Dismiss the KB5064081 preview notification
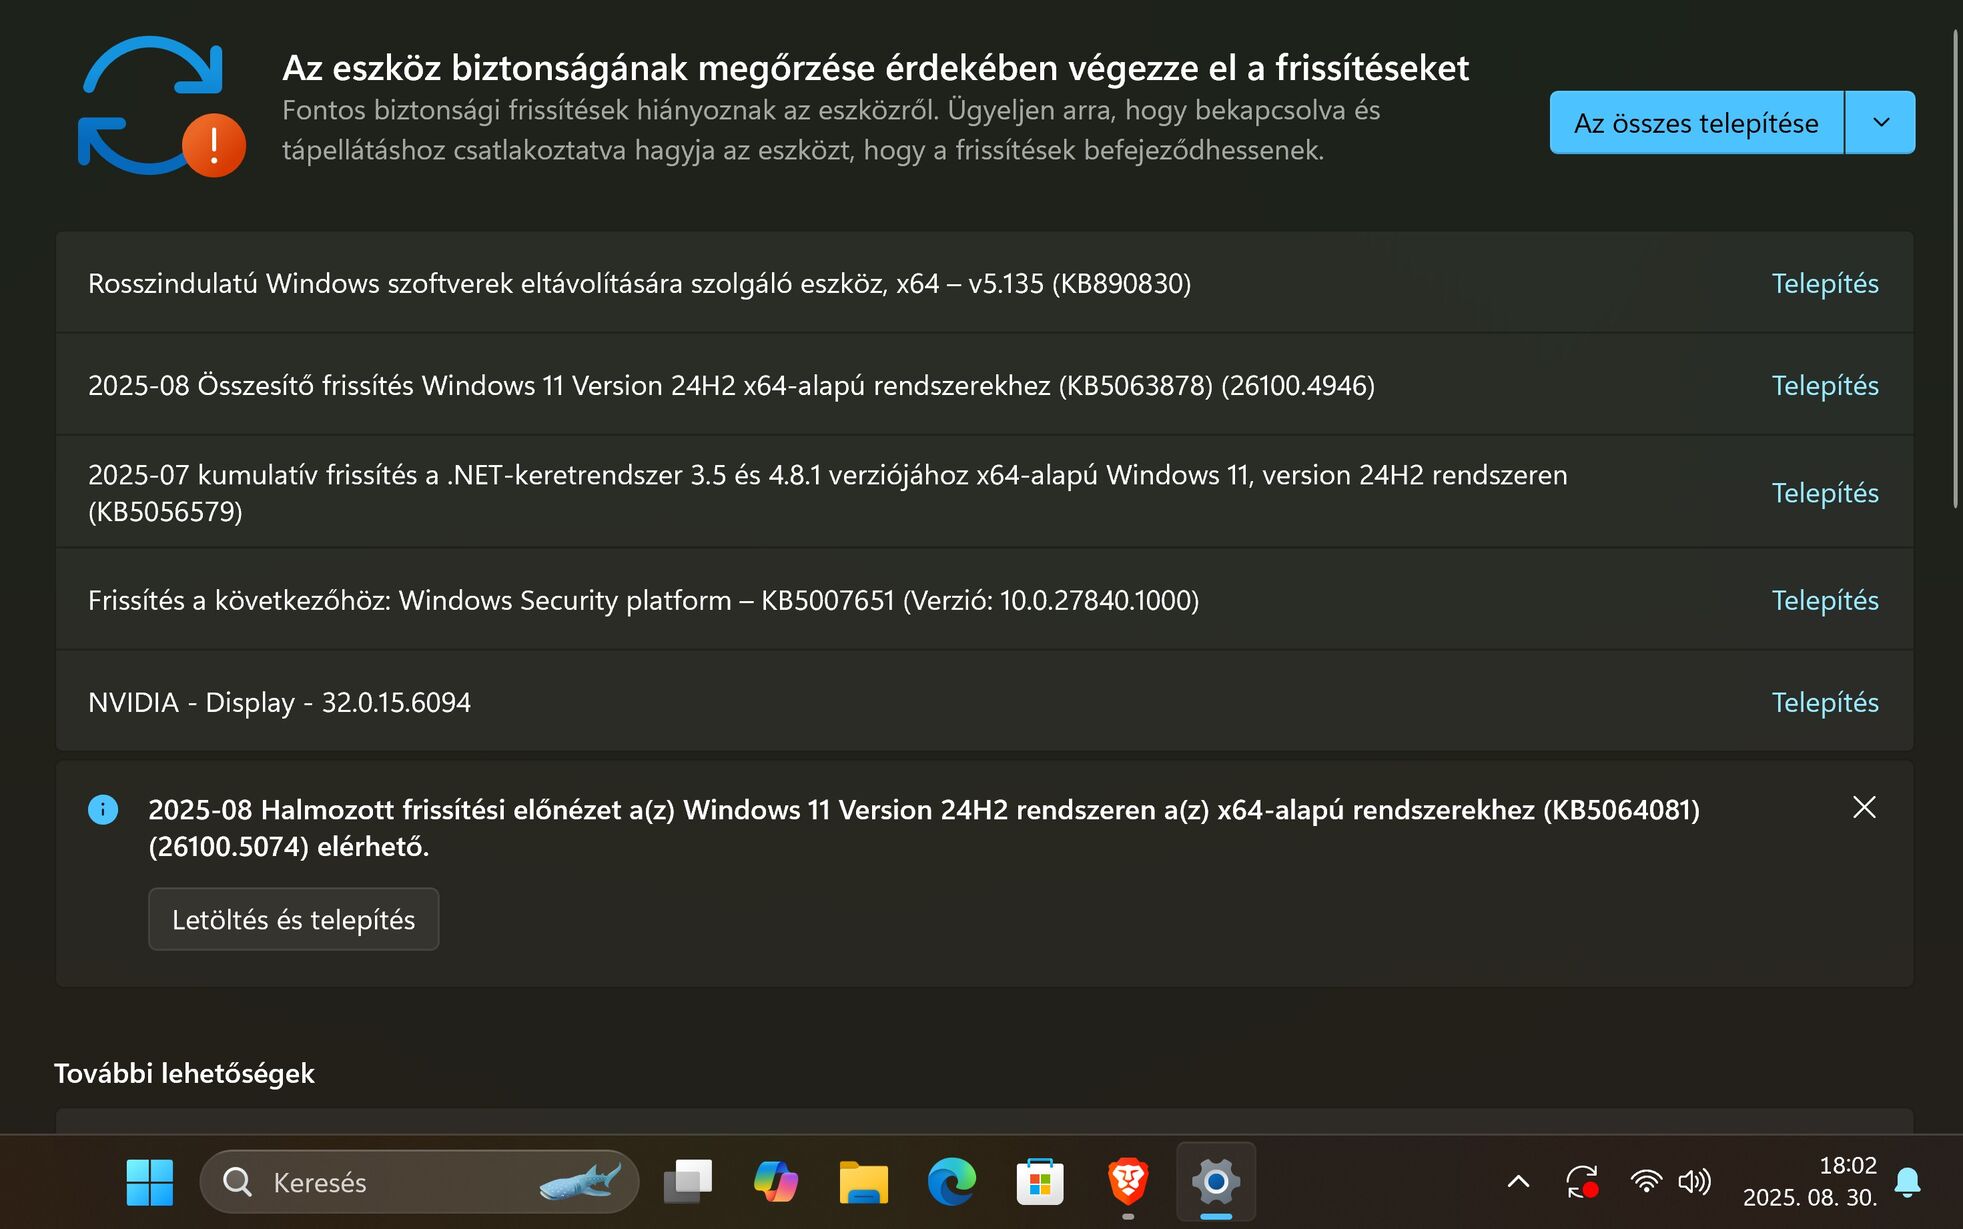The height and width of the screenshot is (1229, 1963). pos(1864,807)
